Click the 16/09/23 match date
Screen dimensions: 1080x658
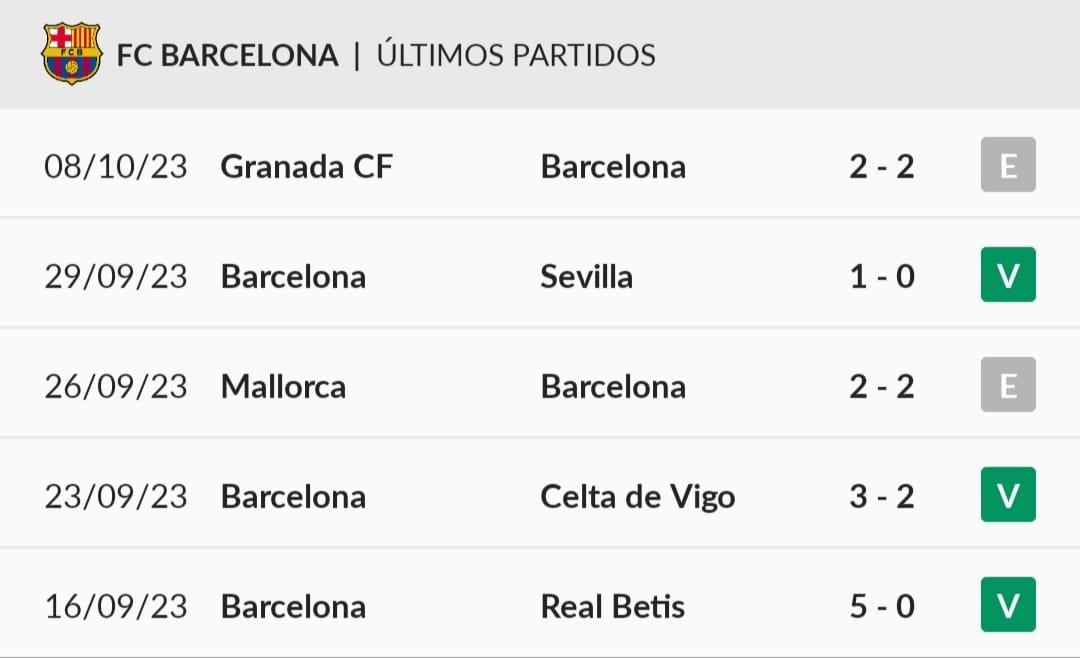click(x=116, y=607)
